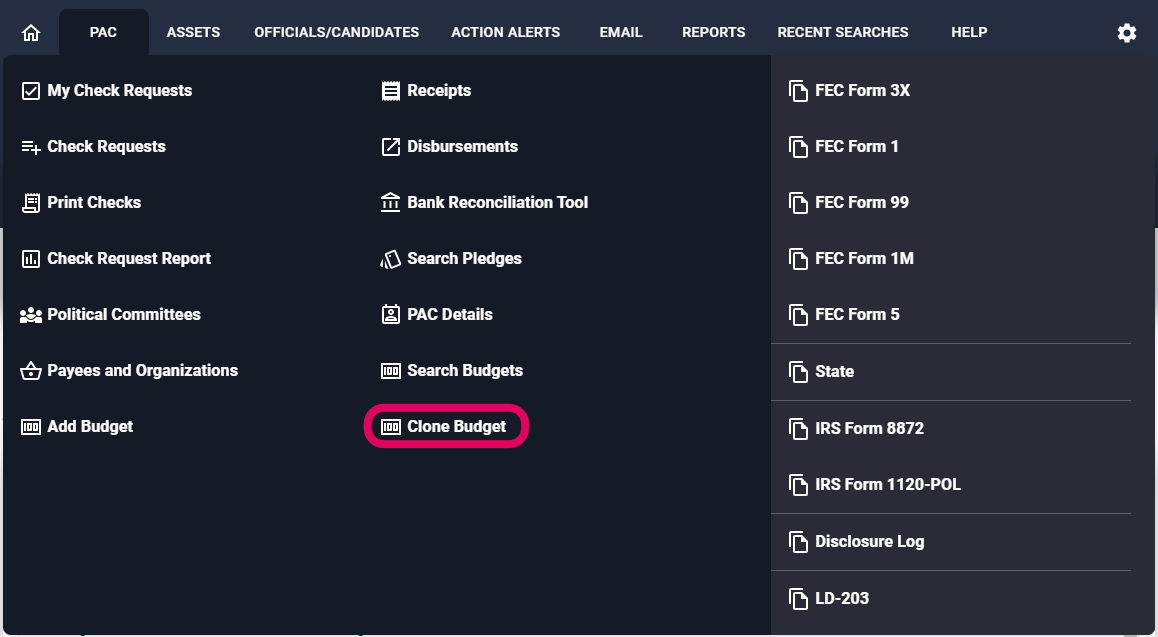
Task: Click the Bank Reconciliation Tool bank icon
Action: click(390, 203)
